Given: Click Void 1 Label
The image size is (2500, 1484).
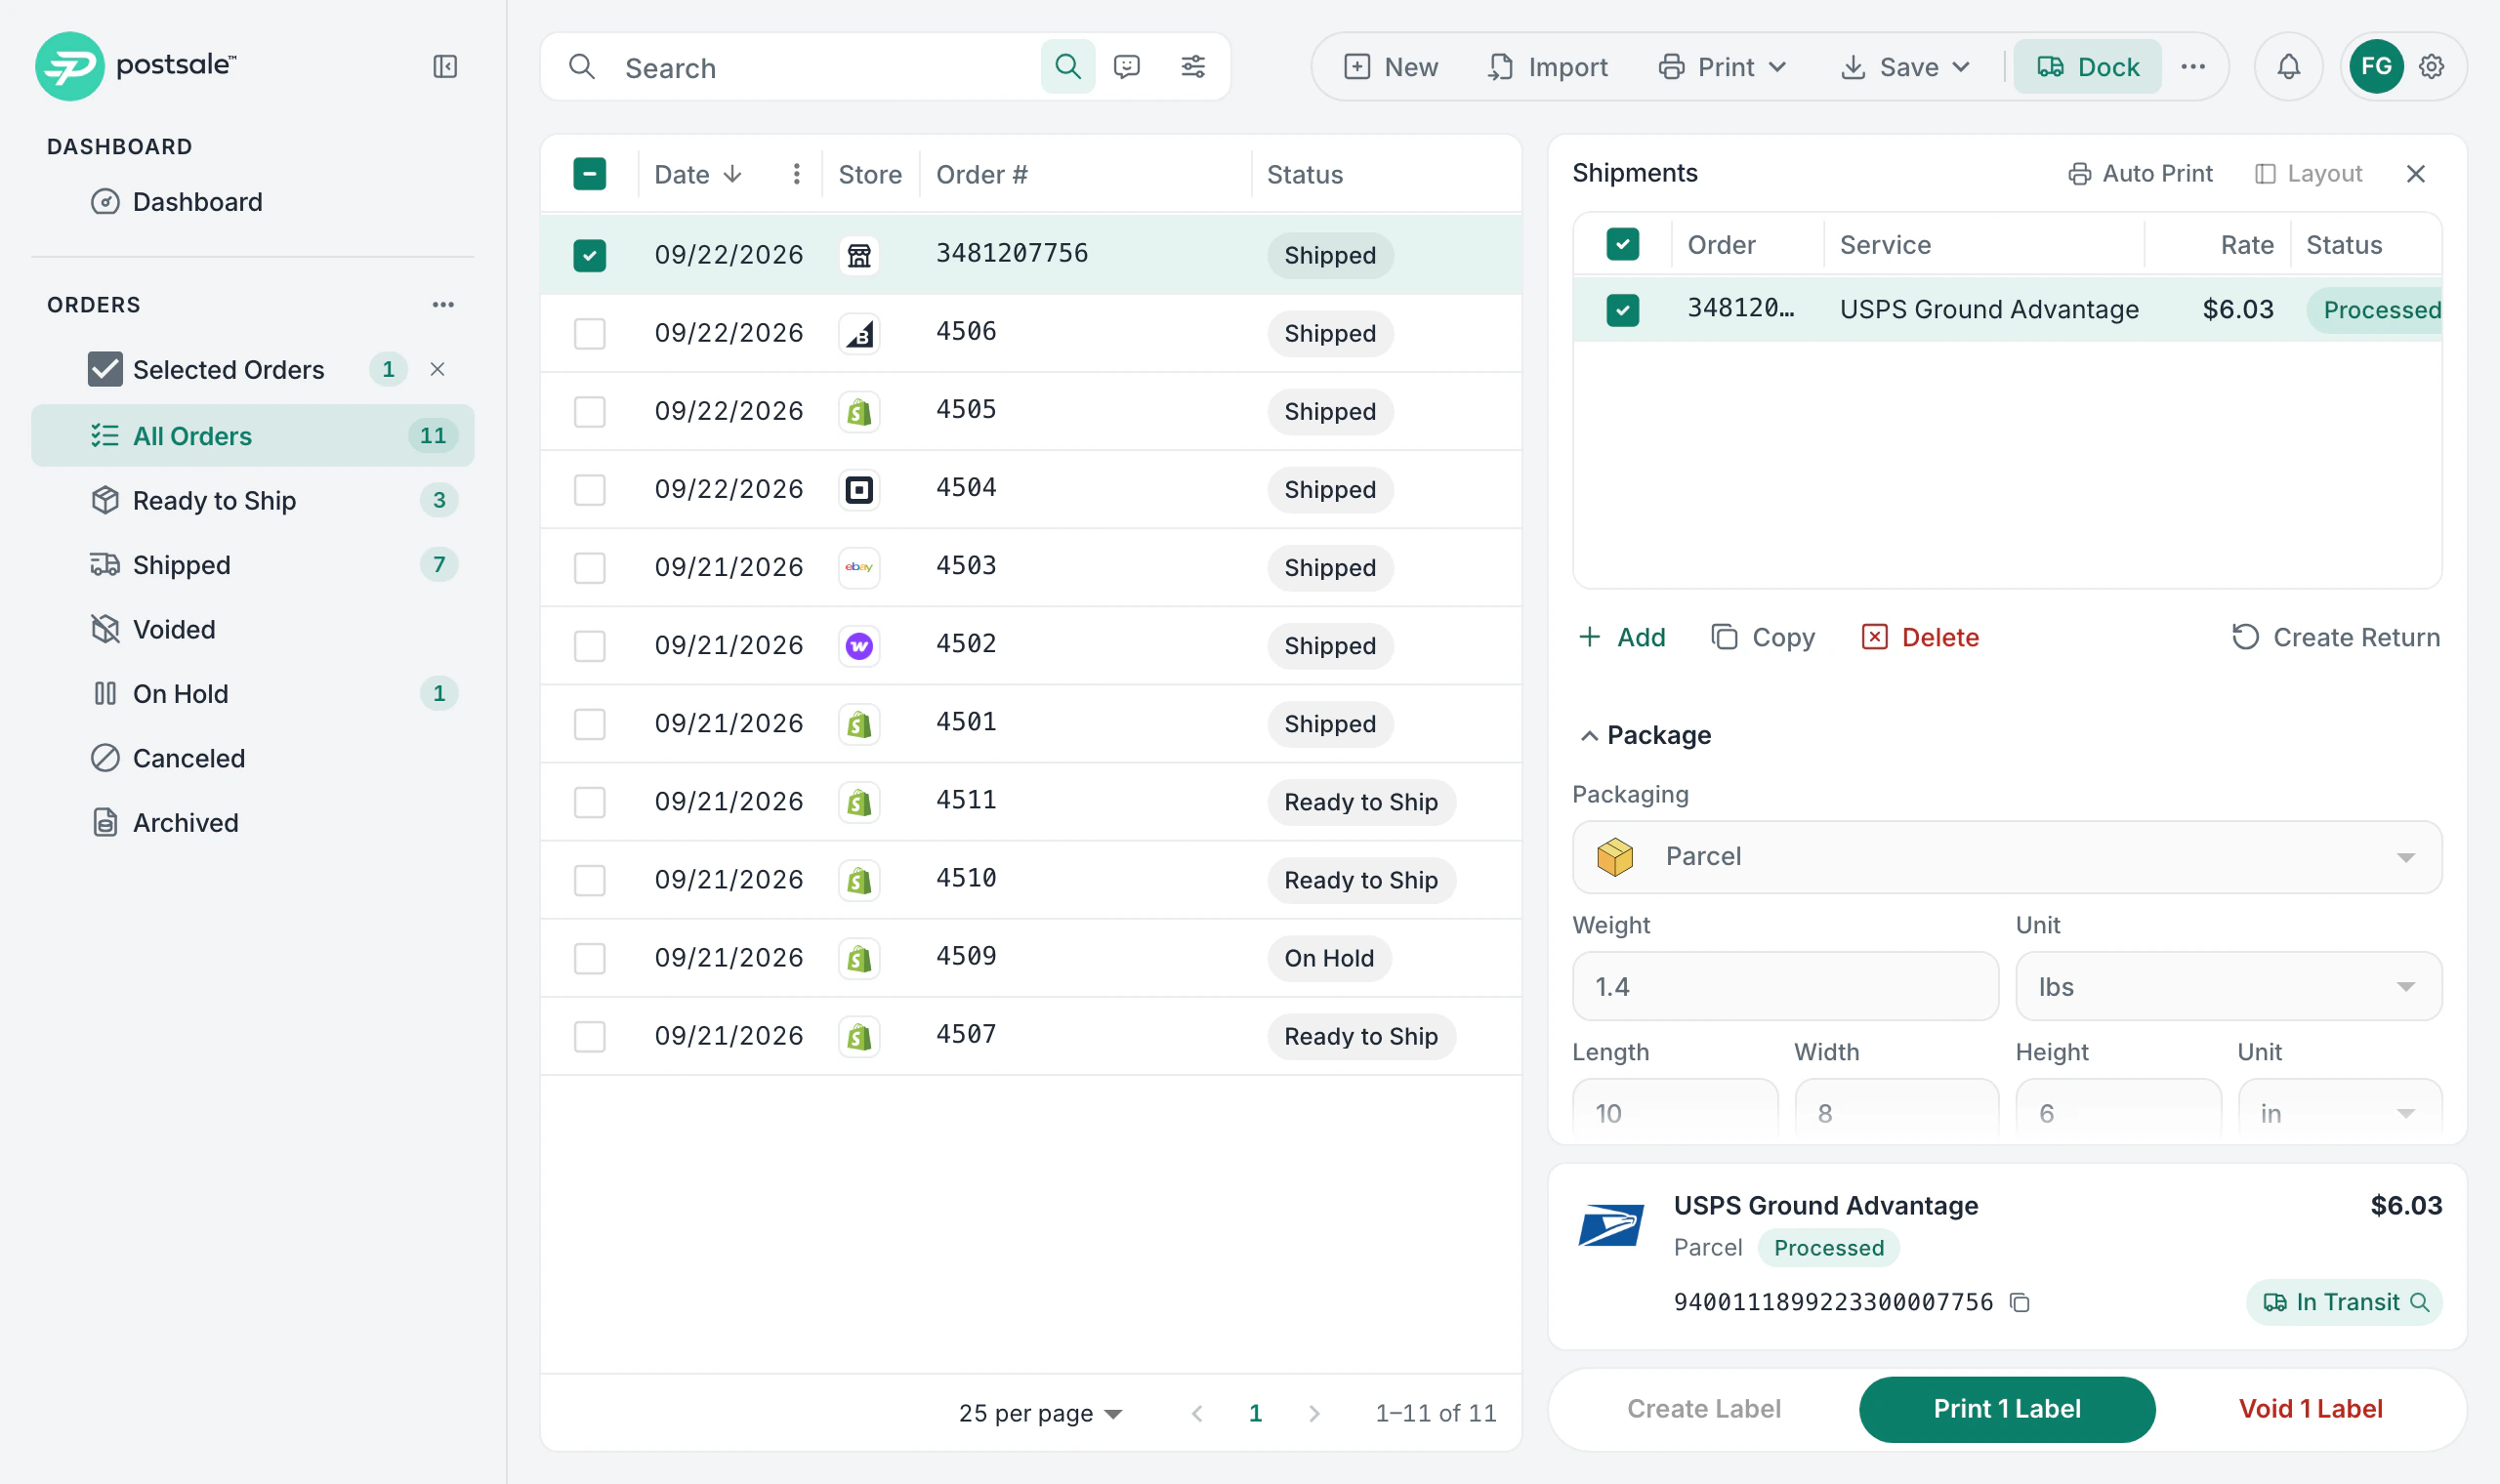Looking at the screenshot, I should pyautogui.click(x=2310, y=1409).
